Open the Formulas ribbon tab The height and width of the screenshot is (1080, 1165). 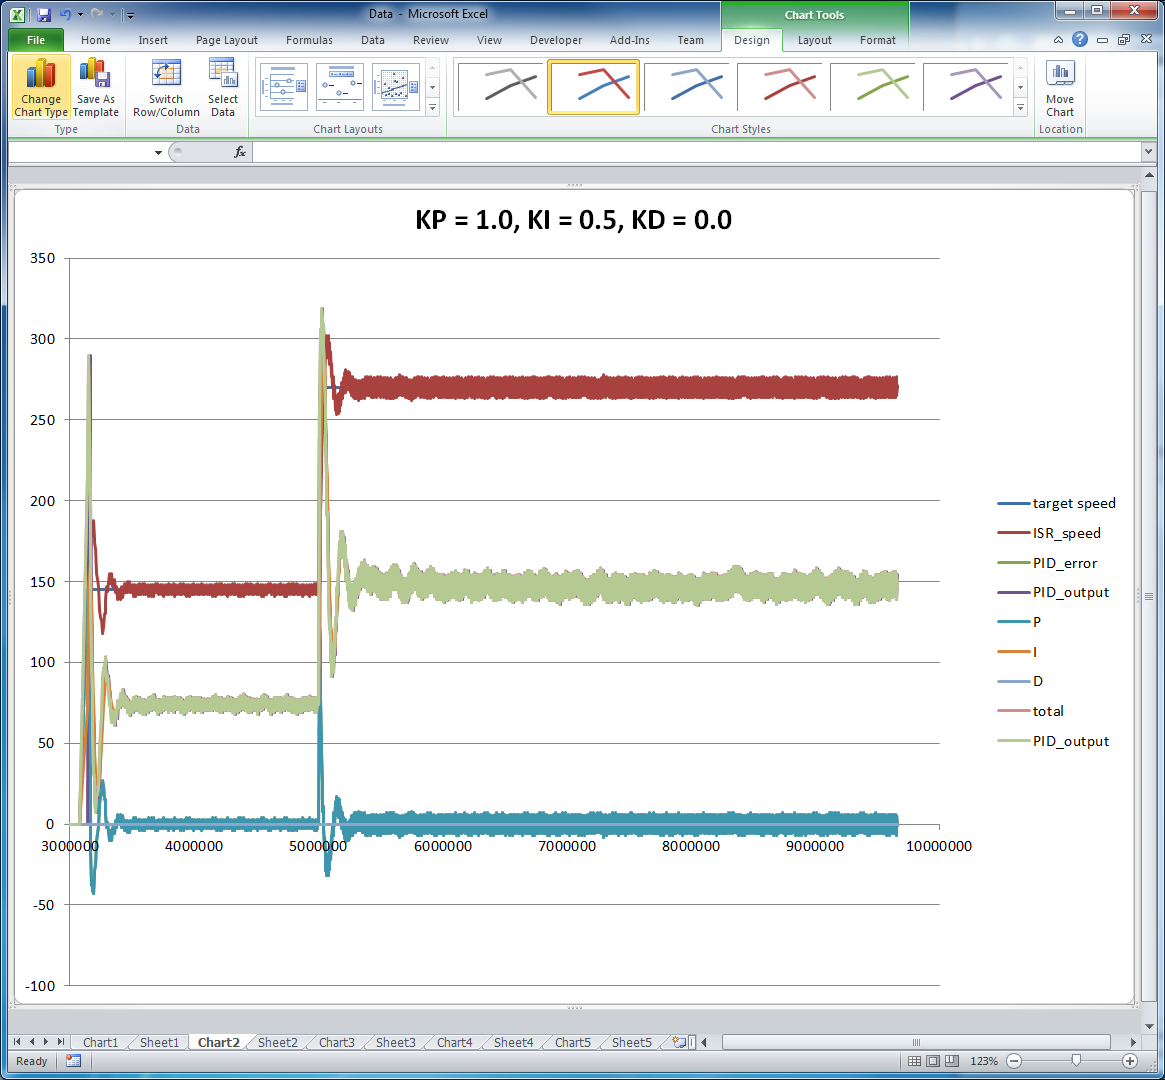click(x=309, y=40)
